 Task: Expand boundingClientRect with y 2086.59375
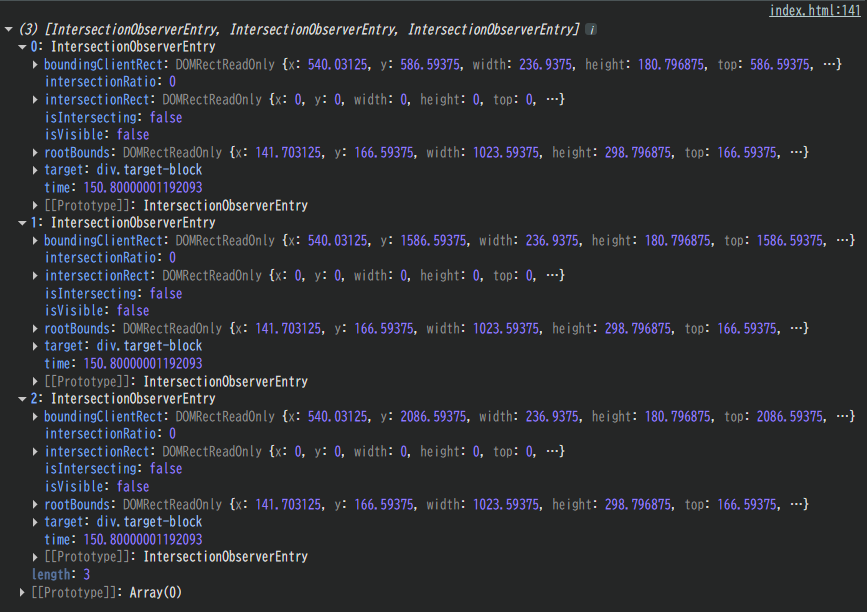coord(36,417)
